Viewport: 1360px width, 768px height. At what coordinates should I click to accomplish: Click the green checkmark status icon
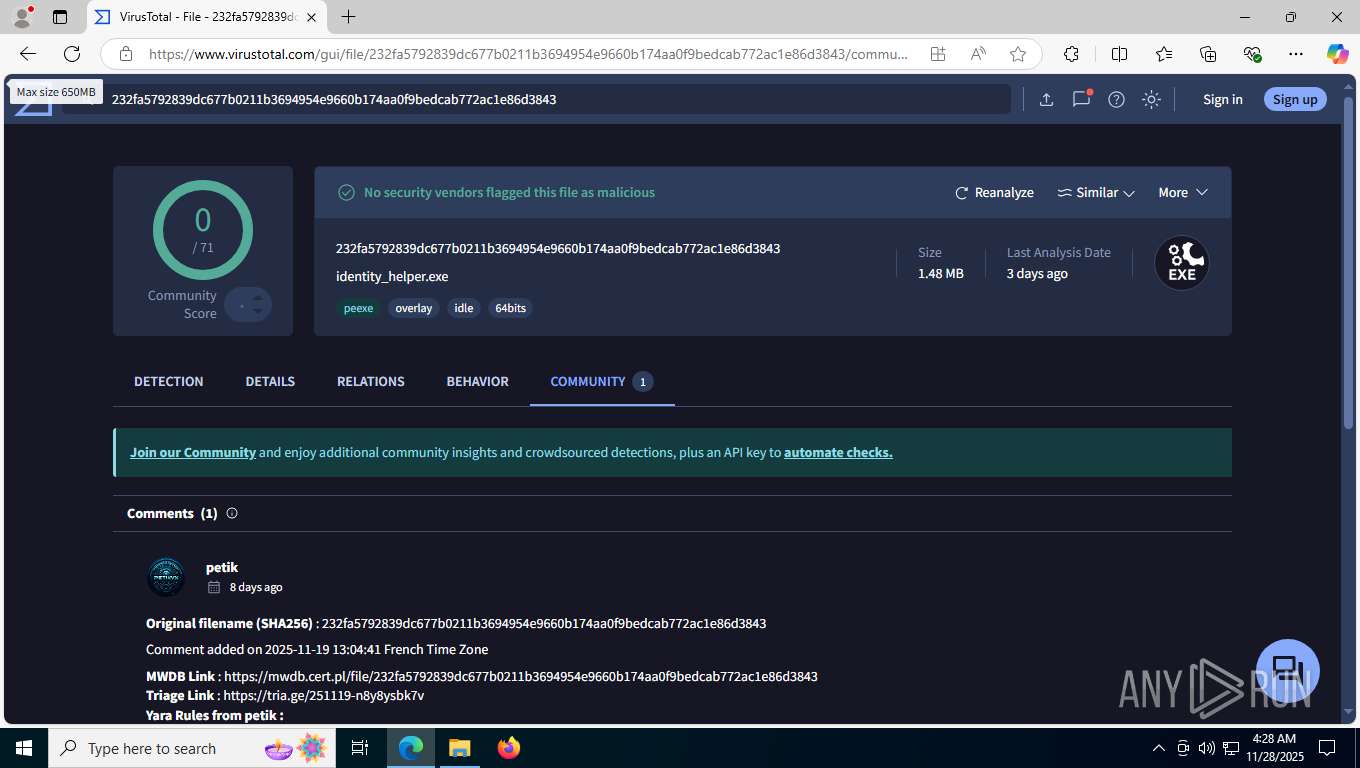tap(346, 192)
